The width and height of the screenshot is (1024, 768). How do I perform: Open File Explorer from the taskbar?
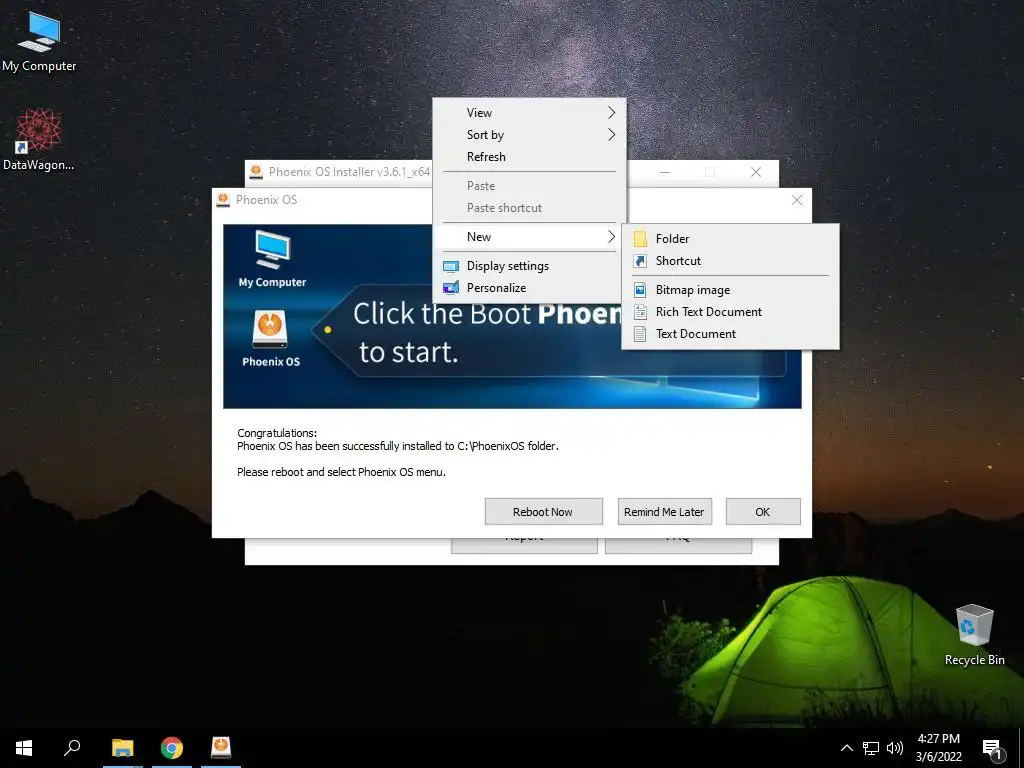tap(122, 748)
